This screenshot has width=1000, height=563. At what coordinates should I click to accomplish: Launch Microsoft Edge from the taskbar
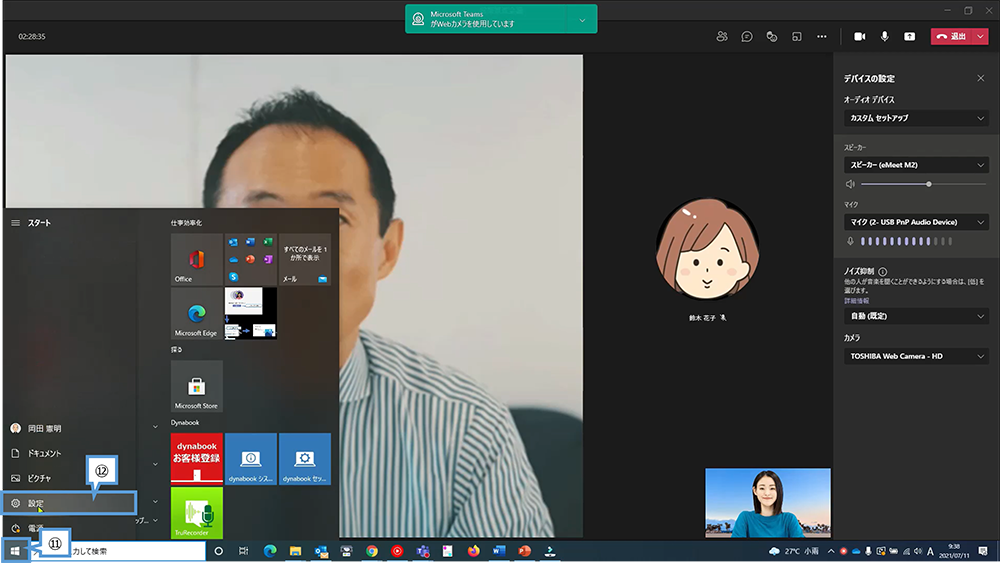[x=270, y=551]
